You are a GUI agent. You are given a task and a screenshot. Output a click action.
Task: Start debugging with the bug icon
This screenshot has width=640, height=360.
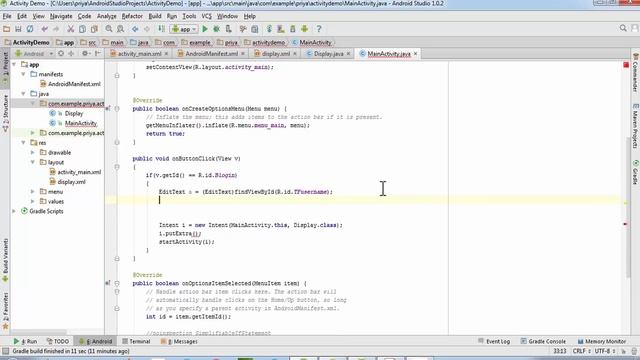[x=216, y=29]
